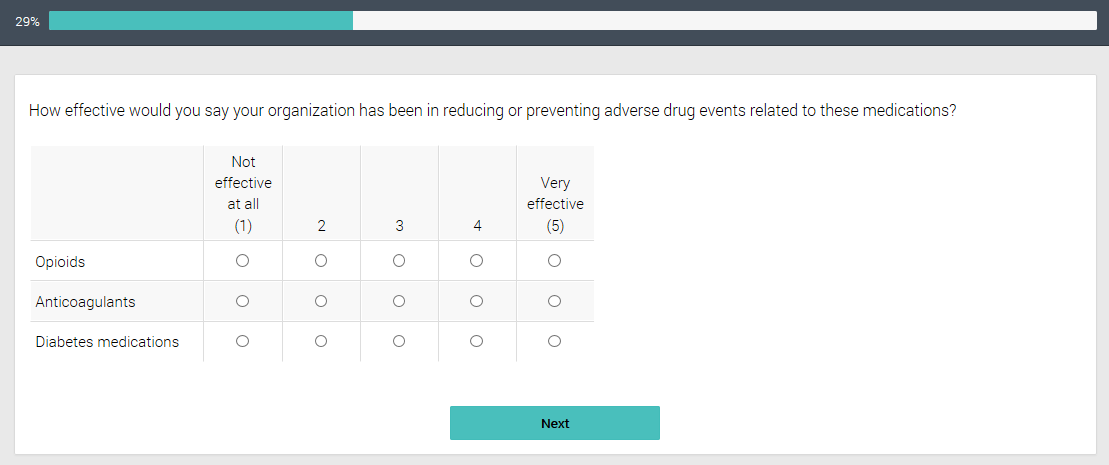Pick rating 3 for Anticoagulants
The width and height of the screenshot is (1109, 465).
coord(399,301)
